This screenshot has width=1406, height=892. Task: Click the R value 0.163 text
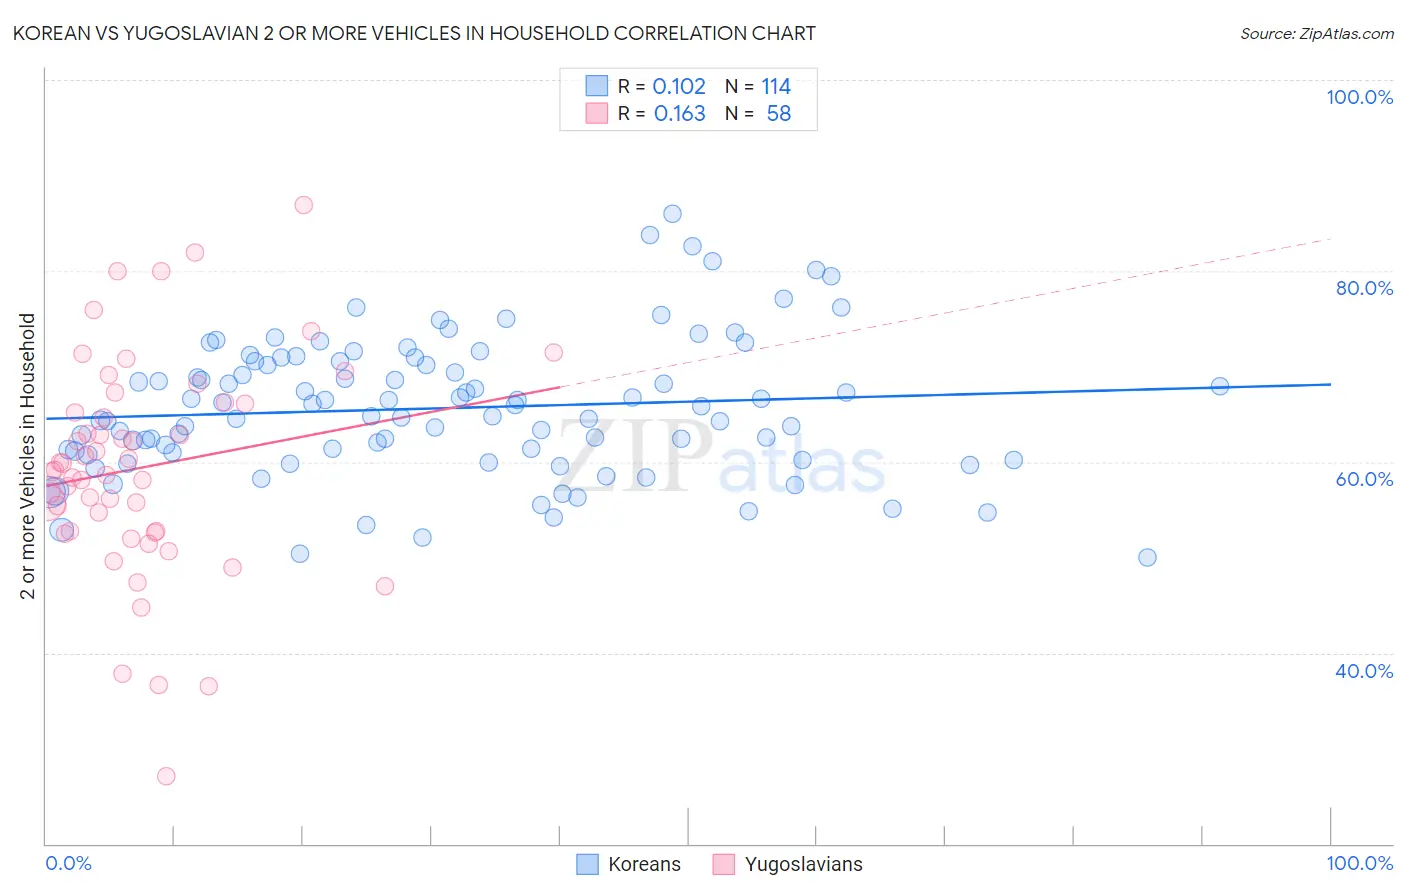pyautogui.click(x=679, y=113)
